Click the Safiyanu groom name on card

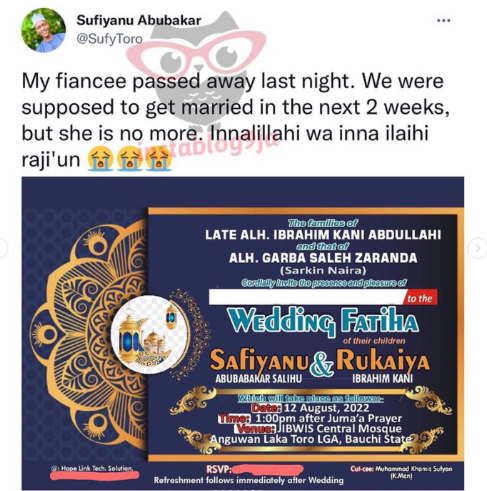[259, 361]
